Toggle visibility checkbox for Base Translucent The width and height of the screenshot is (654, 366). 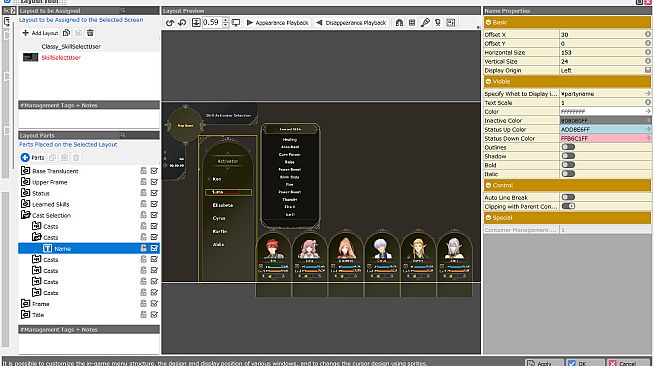(154, 171)
